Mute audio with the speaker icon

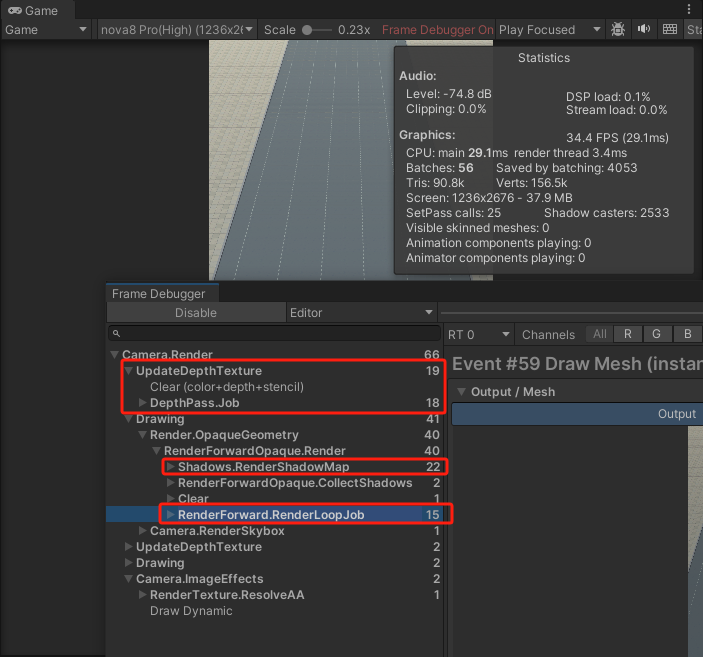[644, 30]
